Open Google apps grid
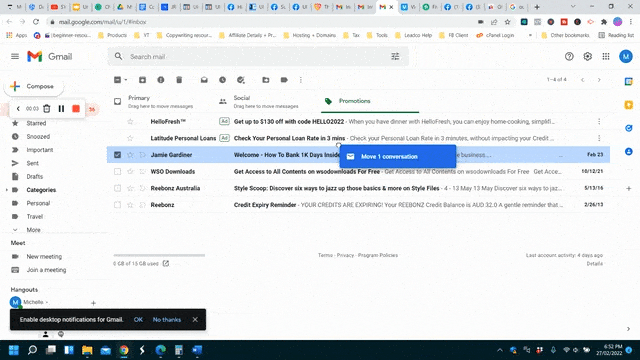 click(606, 56)
